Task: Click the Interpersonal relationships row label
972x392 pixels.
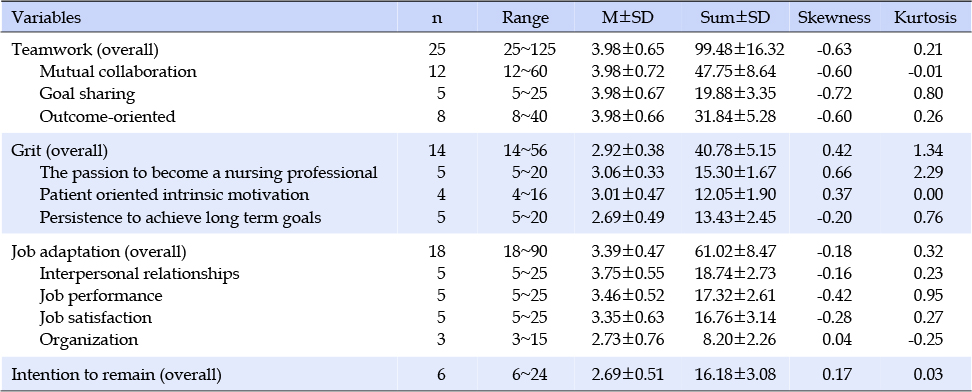Action: [x=139, y=274]
